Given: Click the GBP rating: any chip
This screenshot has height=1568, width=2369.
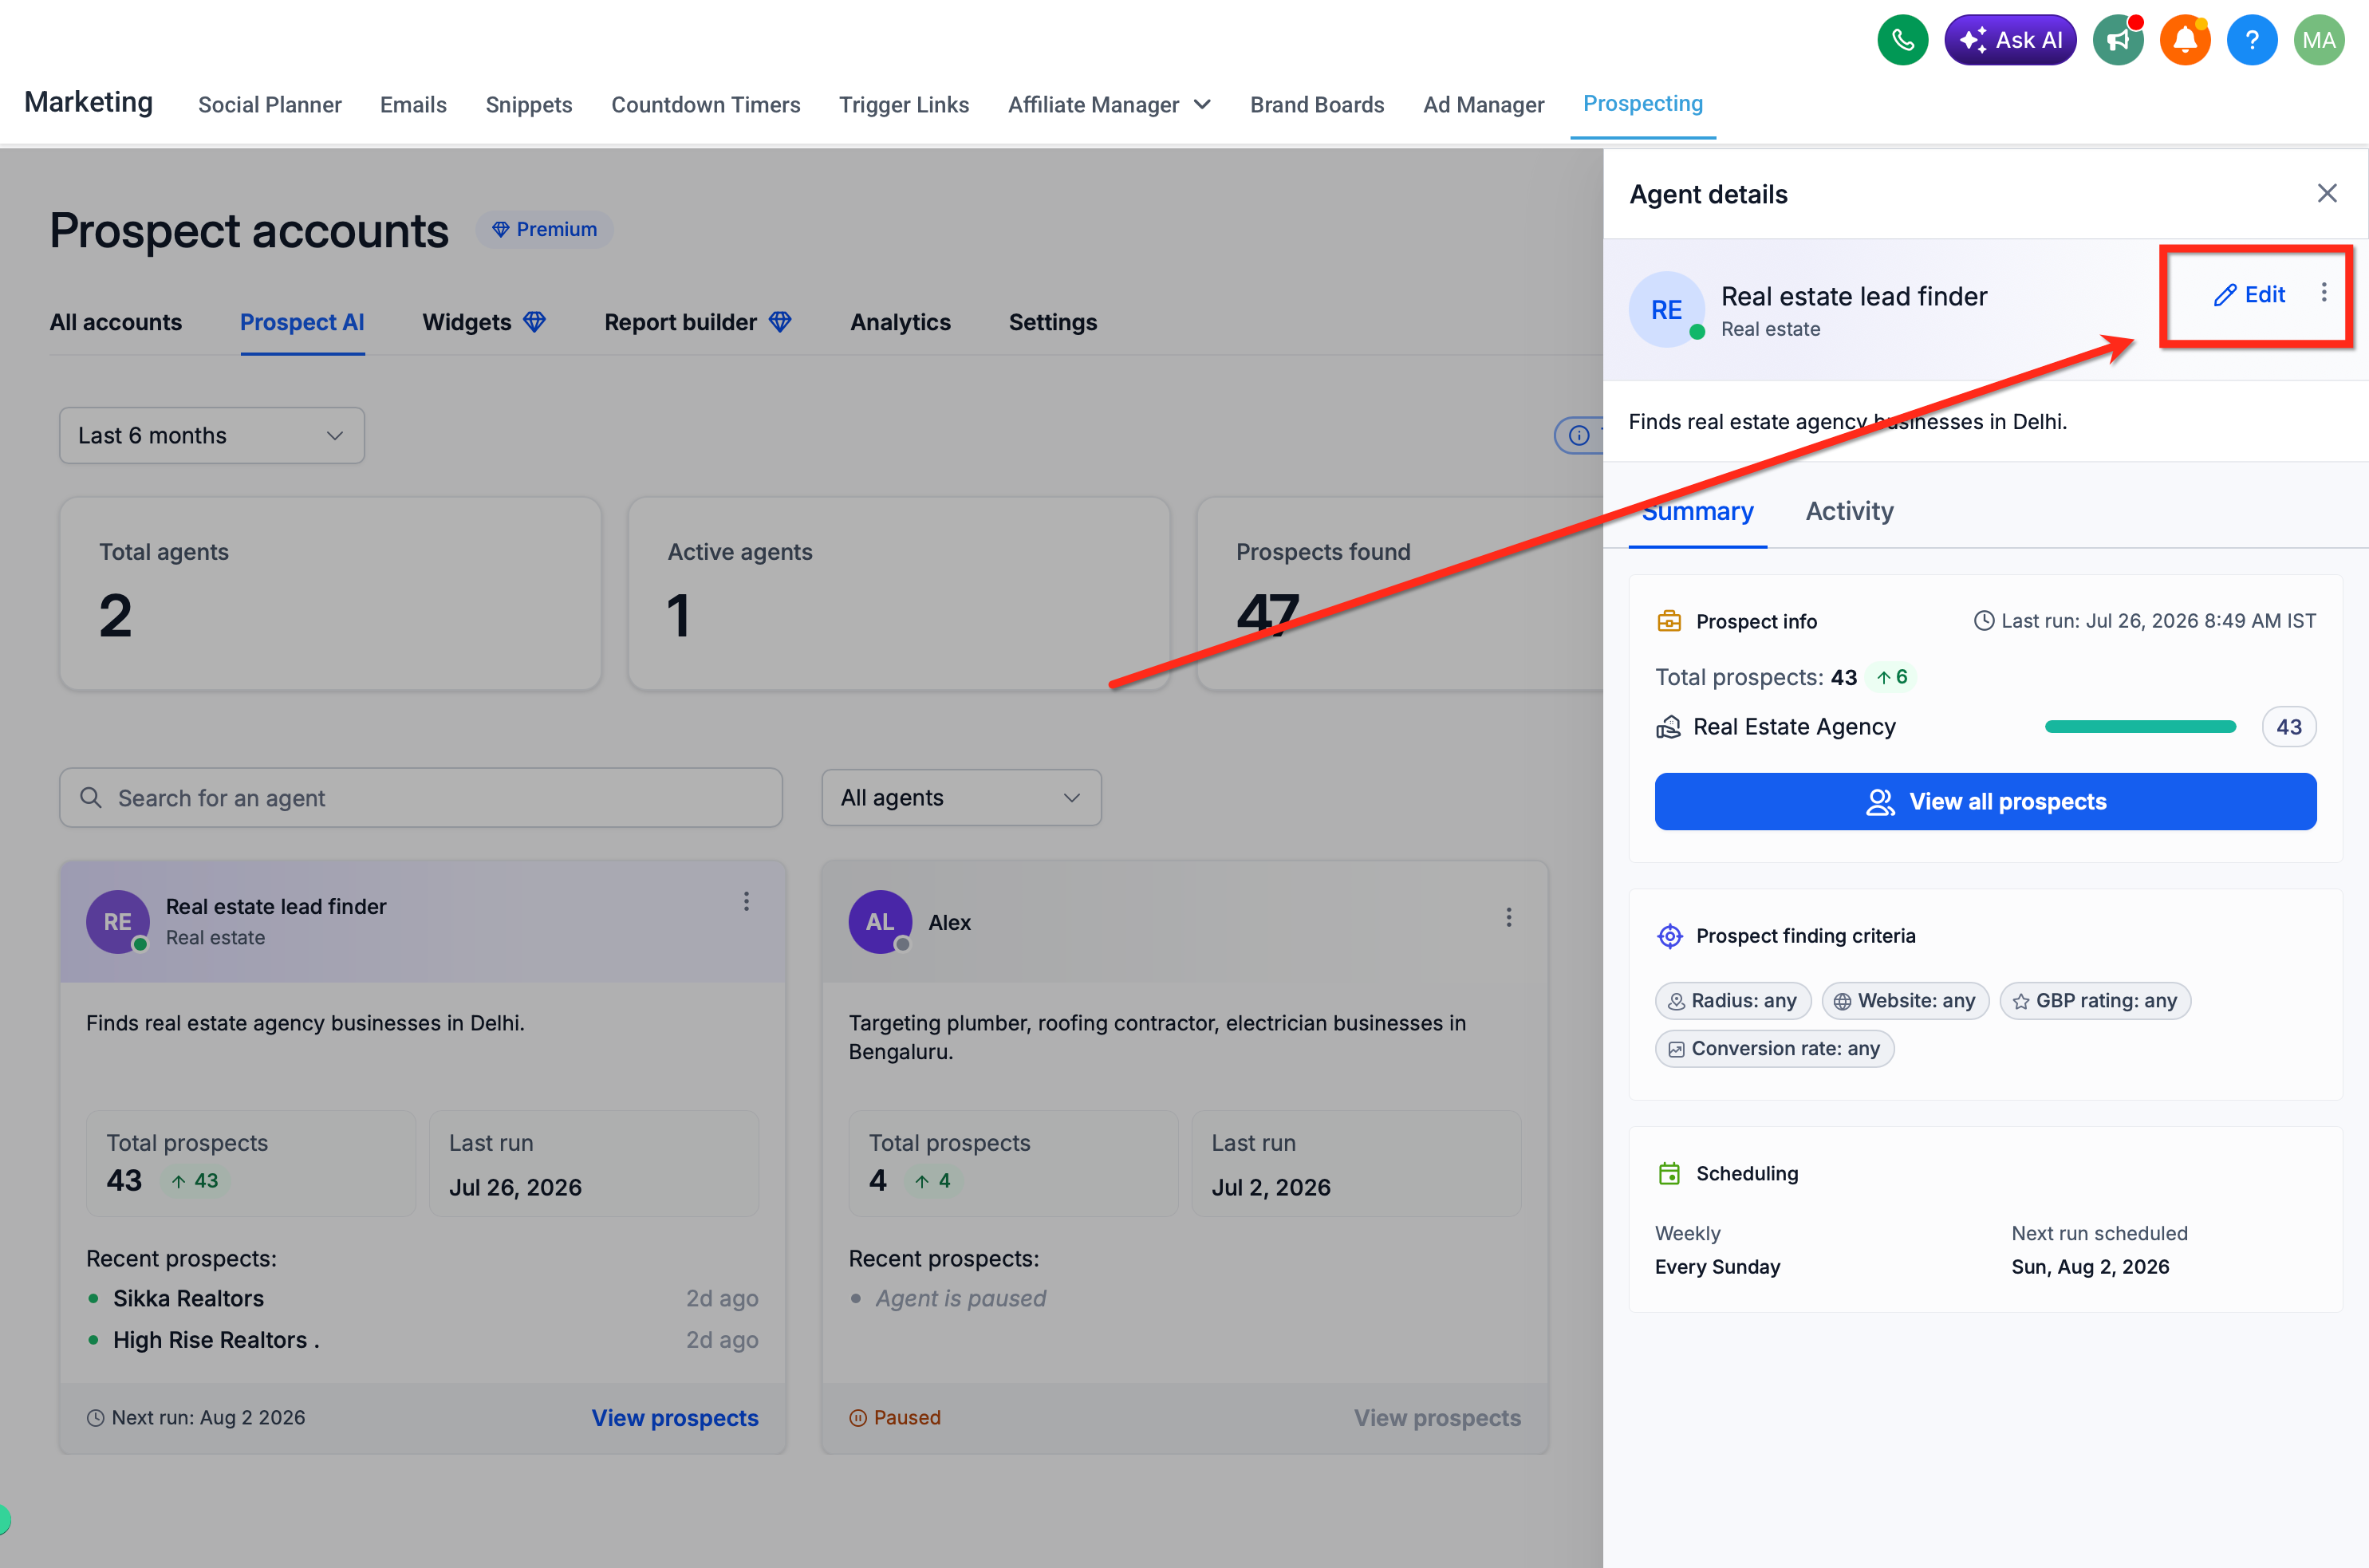Looking at the screenshot, I should tap(2095, 1000).
